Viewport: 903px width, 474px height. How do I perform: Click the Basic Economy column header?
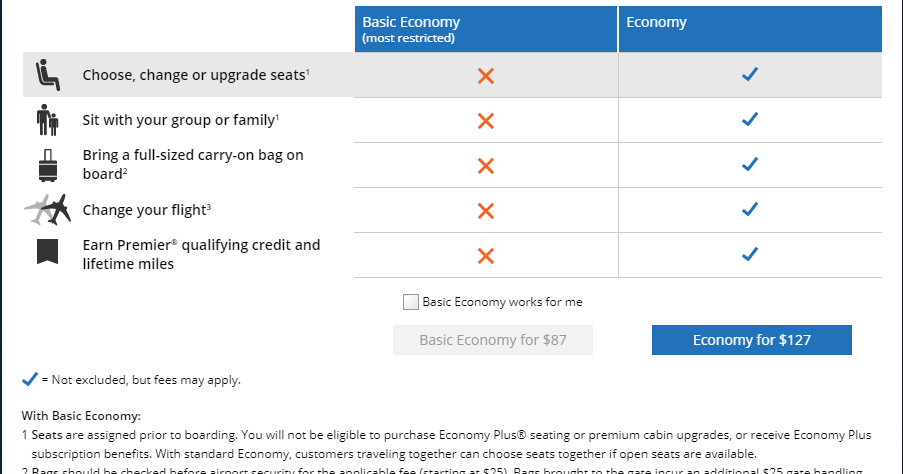pos(486,28)
